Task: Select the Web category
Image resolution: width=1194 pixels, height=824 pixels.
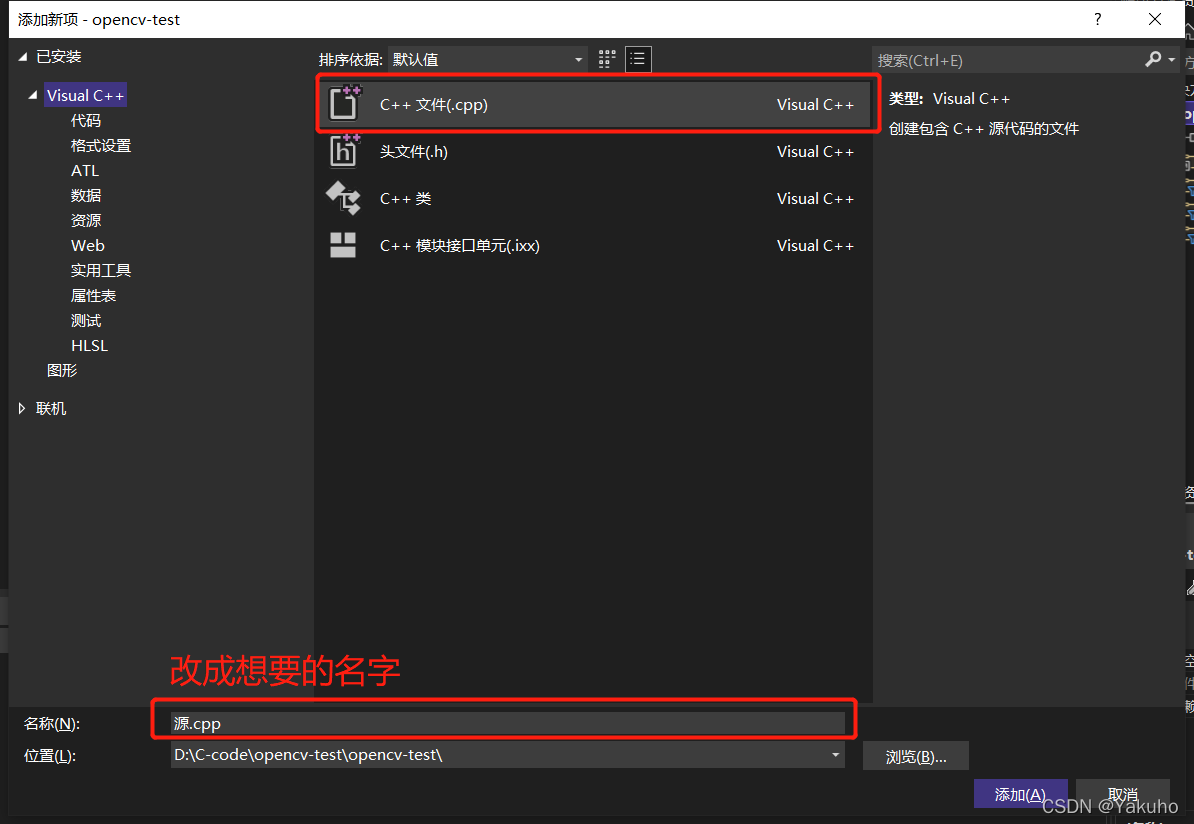Action: [x=88, y=245]
